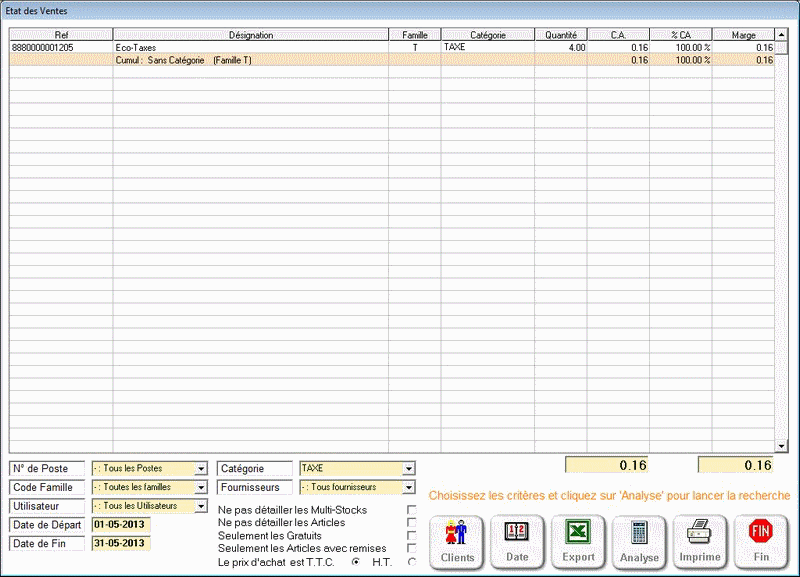Click scrollbar up arrow of the table
Screen dimensions: 800x577
(781, 35)
